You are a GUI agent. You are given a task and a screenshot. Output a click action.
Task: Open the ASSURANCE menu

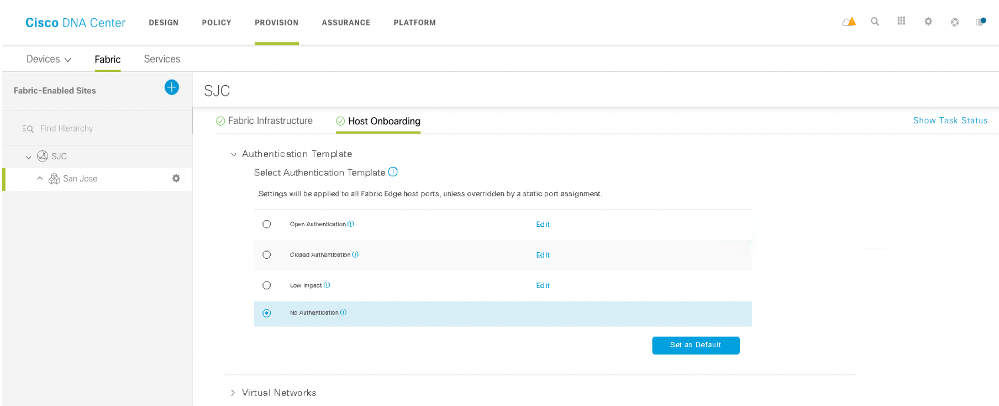click(346, 22)
